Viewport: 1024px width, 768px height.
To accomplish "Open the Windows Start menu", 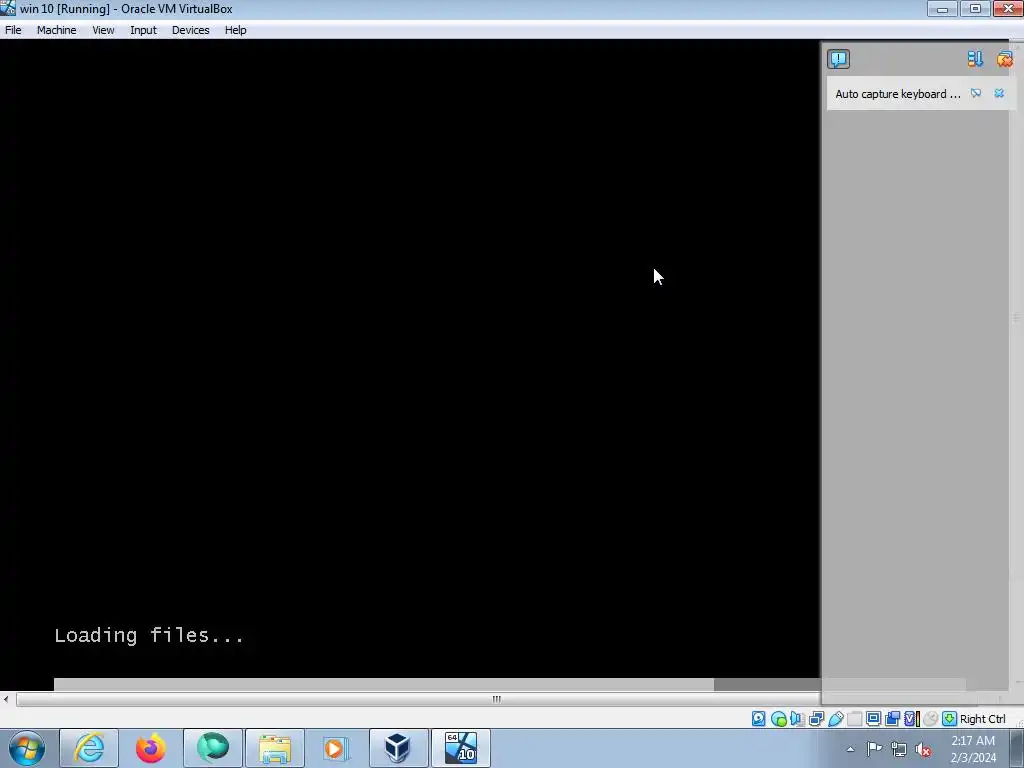I will pos(27,748).
